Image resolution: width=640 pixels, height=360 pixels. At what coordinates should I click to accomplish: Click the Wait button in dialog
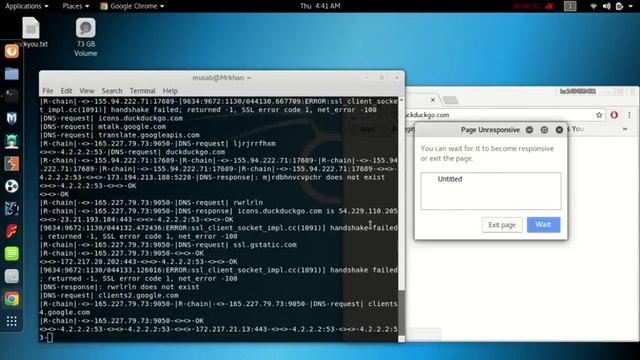[543, 224]
